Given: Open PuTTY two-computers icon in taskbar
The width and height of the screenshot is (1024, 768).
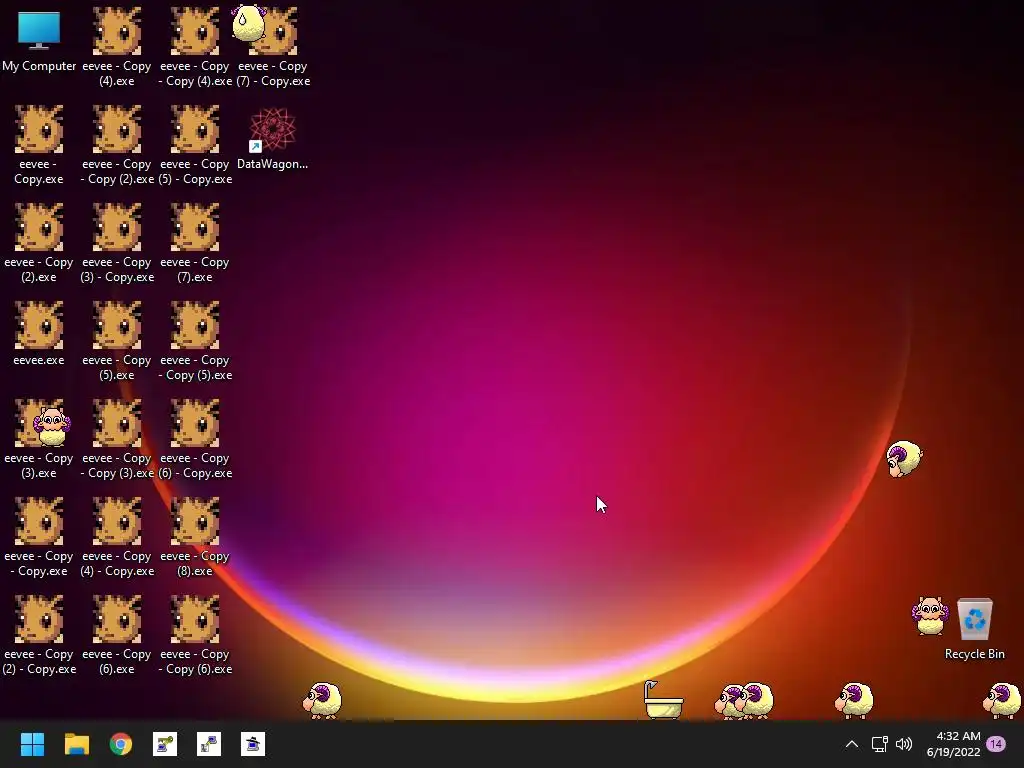Looking at the screenshot, I should [x=209, y=744].
